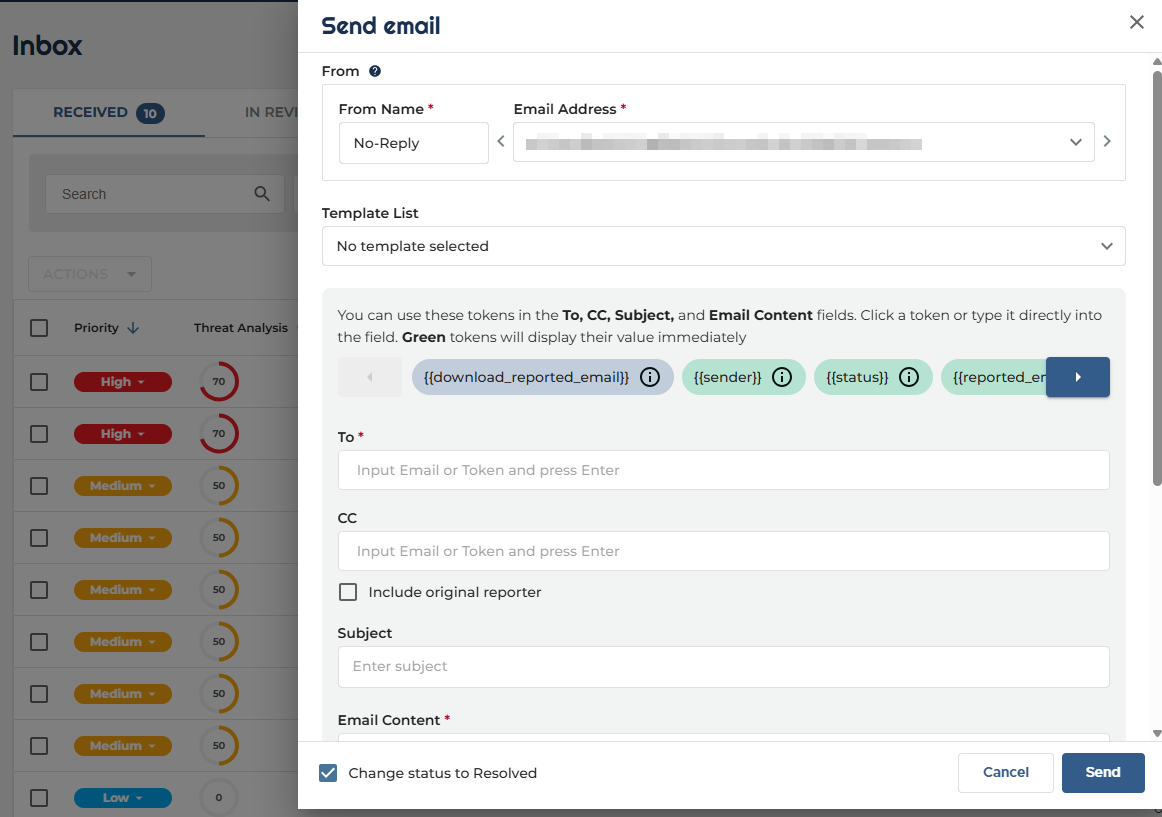Screen dimensions: 1162x817
Task: Enable Include original reporter checkbox
Action: coord(348,592)
